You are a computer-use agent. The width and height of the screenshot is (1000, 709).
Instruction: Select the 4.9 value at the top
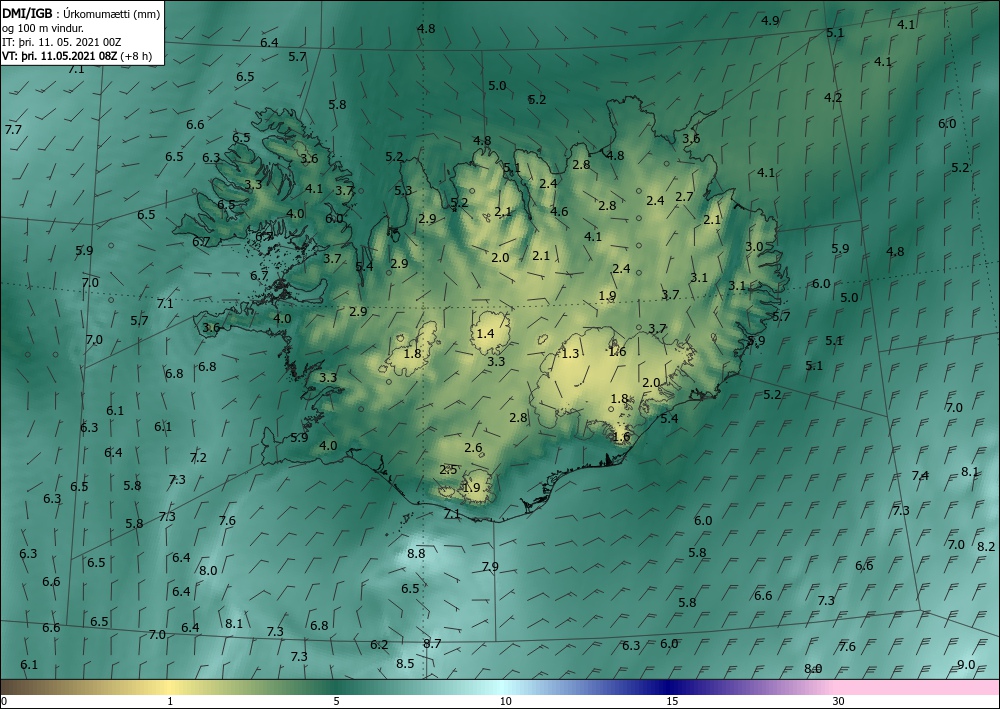[770, 20]
